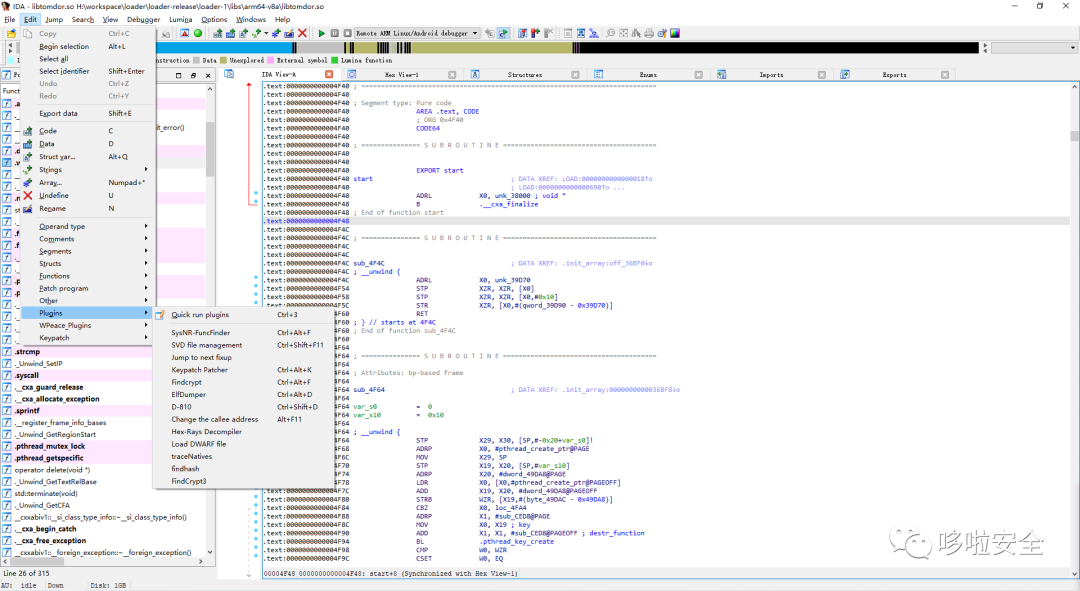Click the red X Undefine toolbar icon
This screenshot has height=591, width=1080.
pyautogui.click(x=302, y=33)
